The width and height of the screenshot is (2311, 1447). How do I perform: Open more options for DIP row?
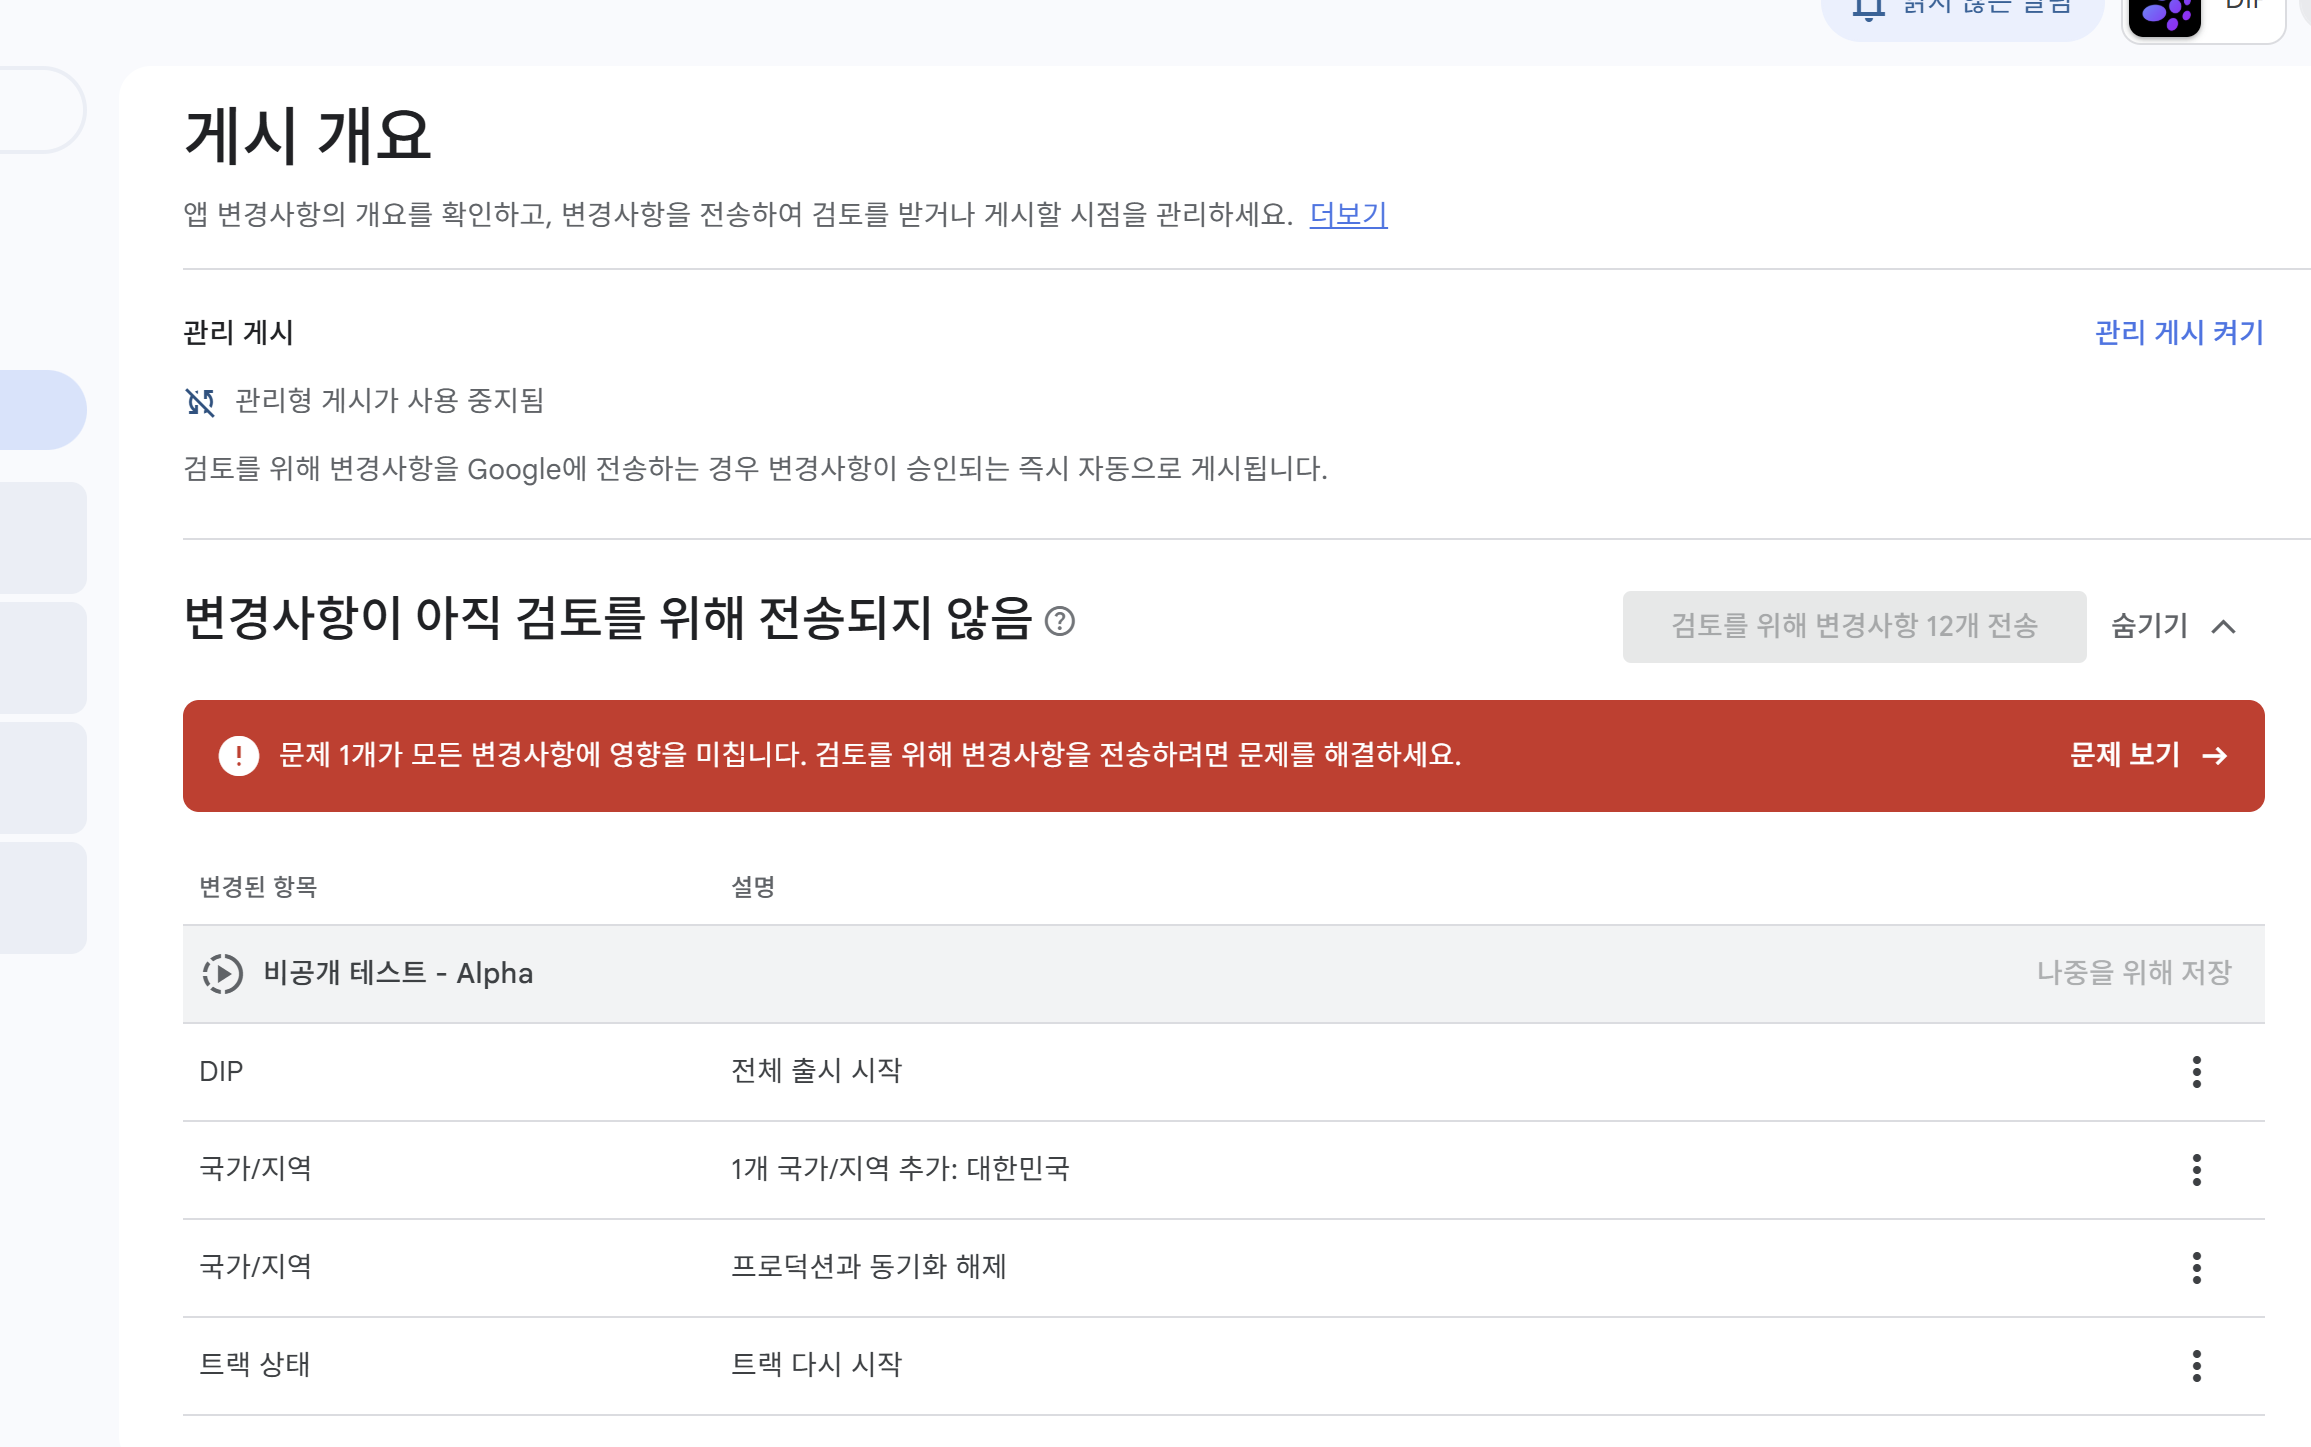[x=2196, y=1072]
